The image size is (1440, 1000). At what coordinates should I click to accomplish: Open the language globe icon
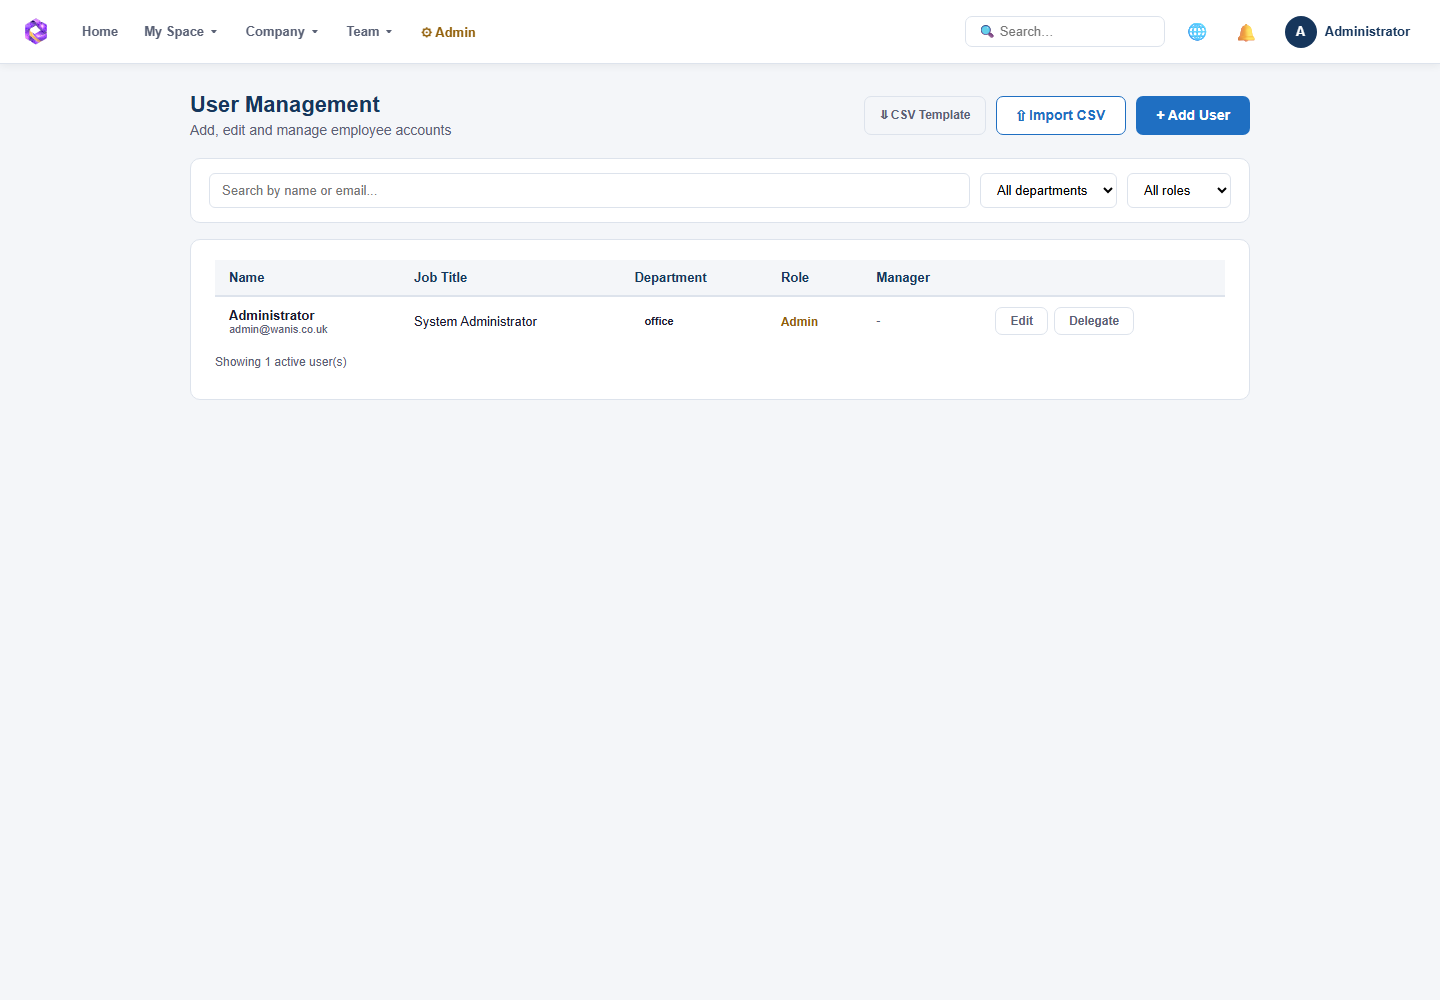[x=1197, y=32]
